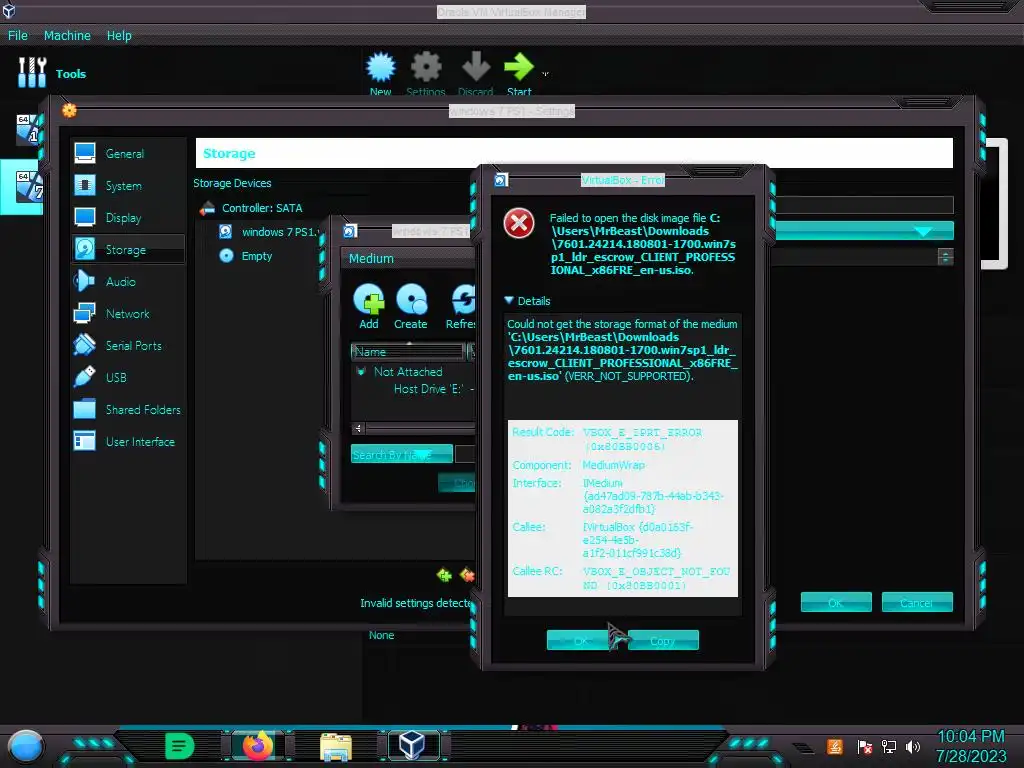Open Settings from the Manager toolbar
Screen dimensions: 1024x768
[426, 72]
